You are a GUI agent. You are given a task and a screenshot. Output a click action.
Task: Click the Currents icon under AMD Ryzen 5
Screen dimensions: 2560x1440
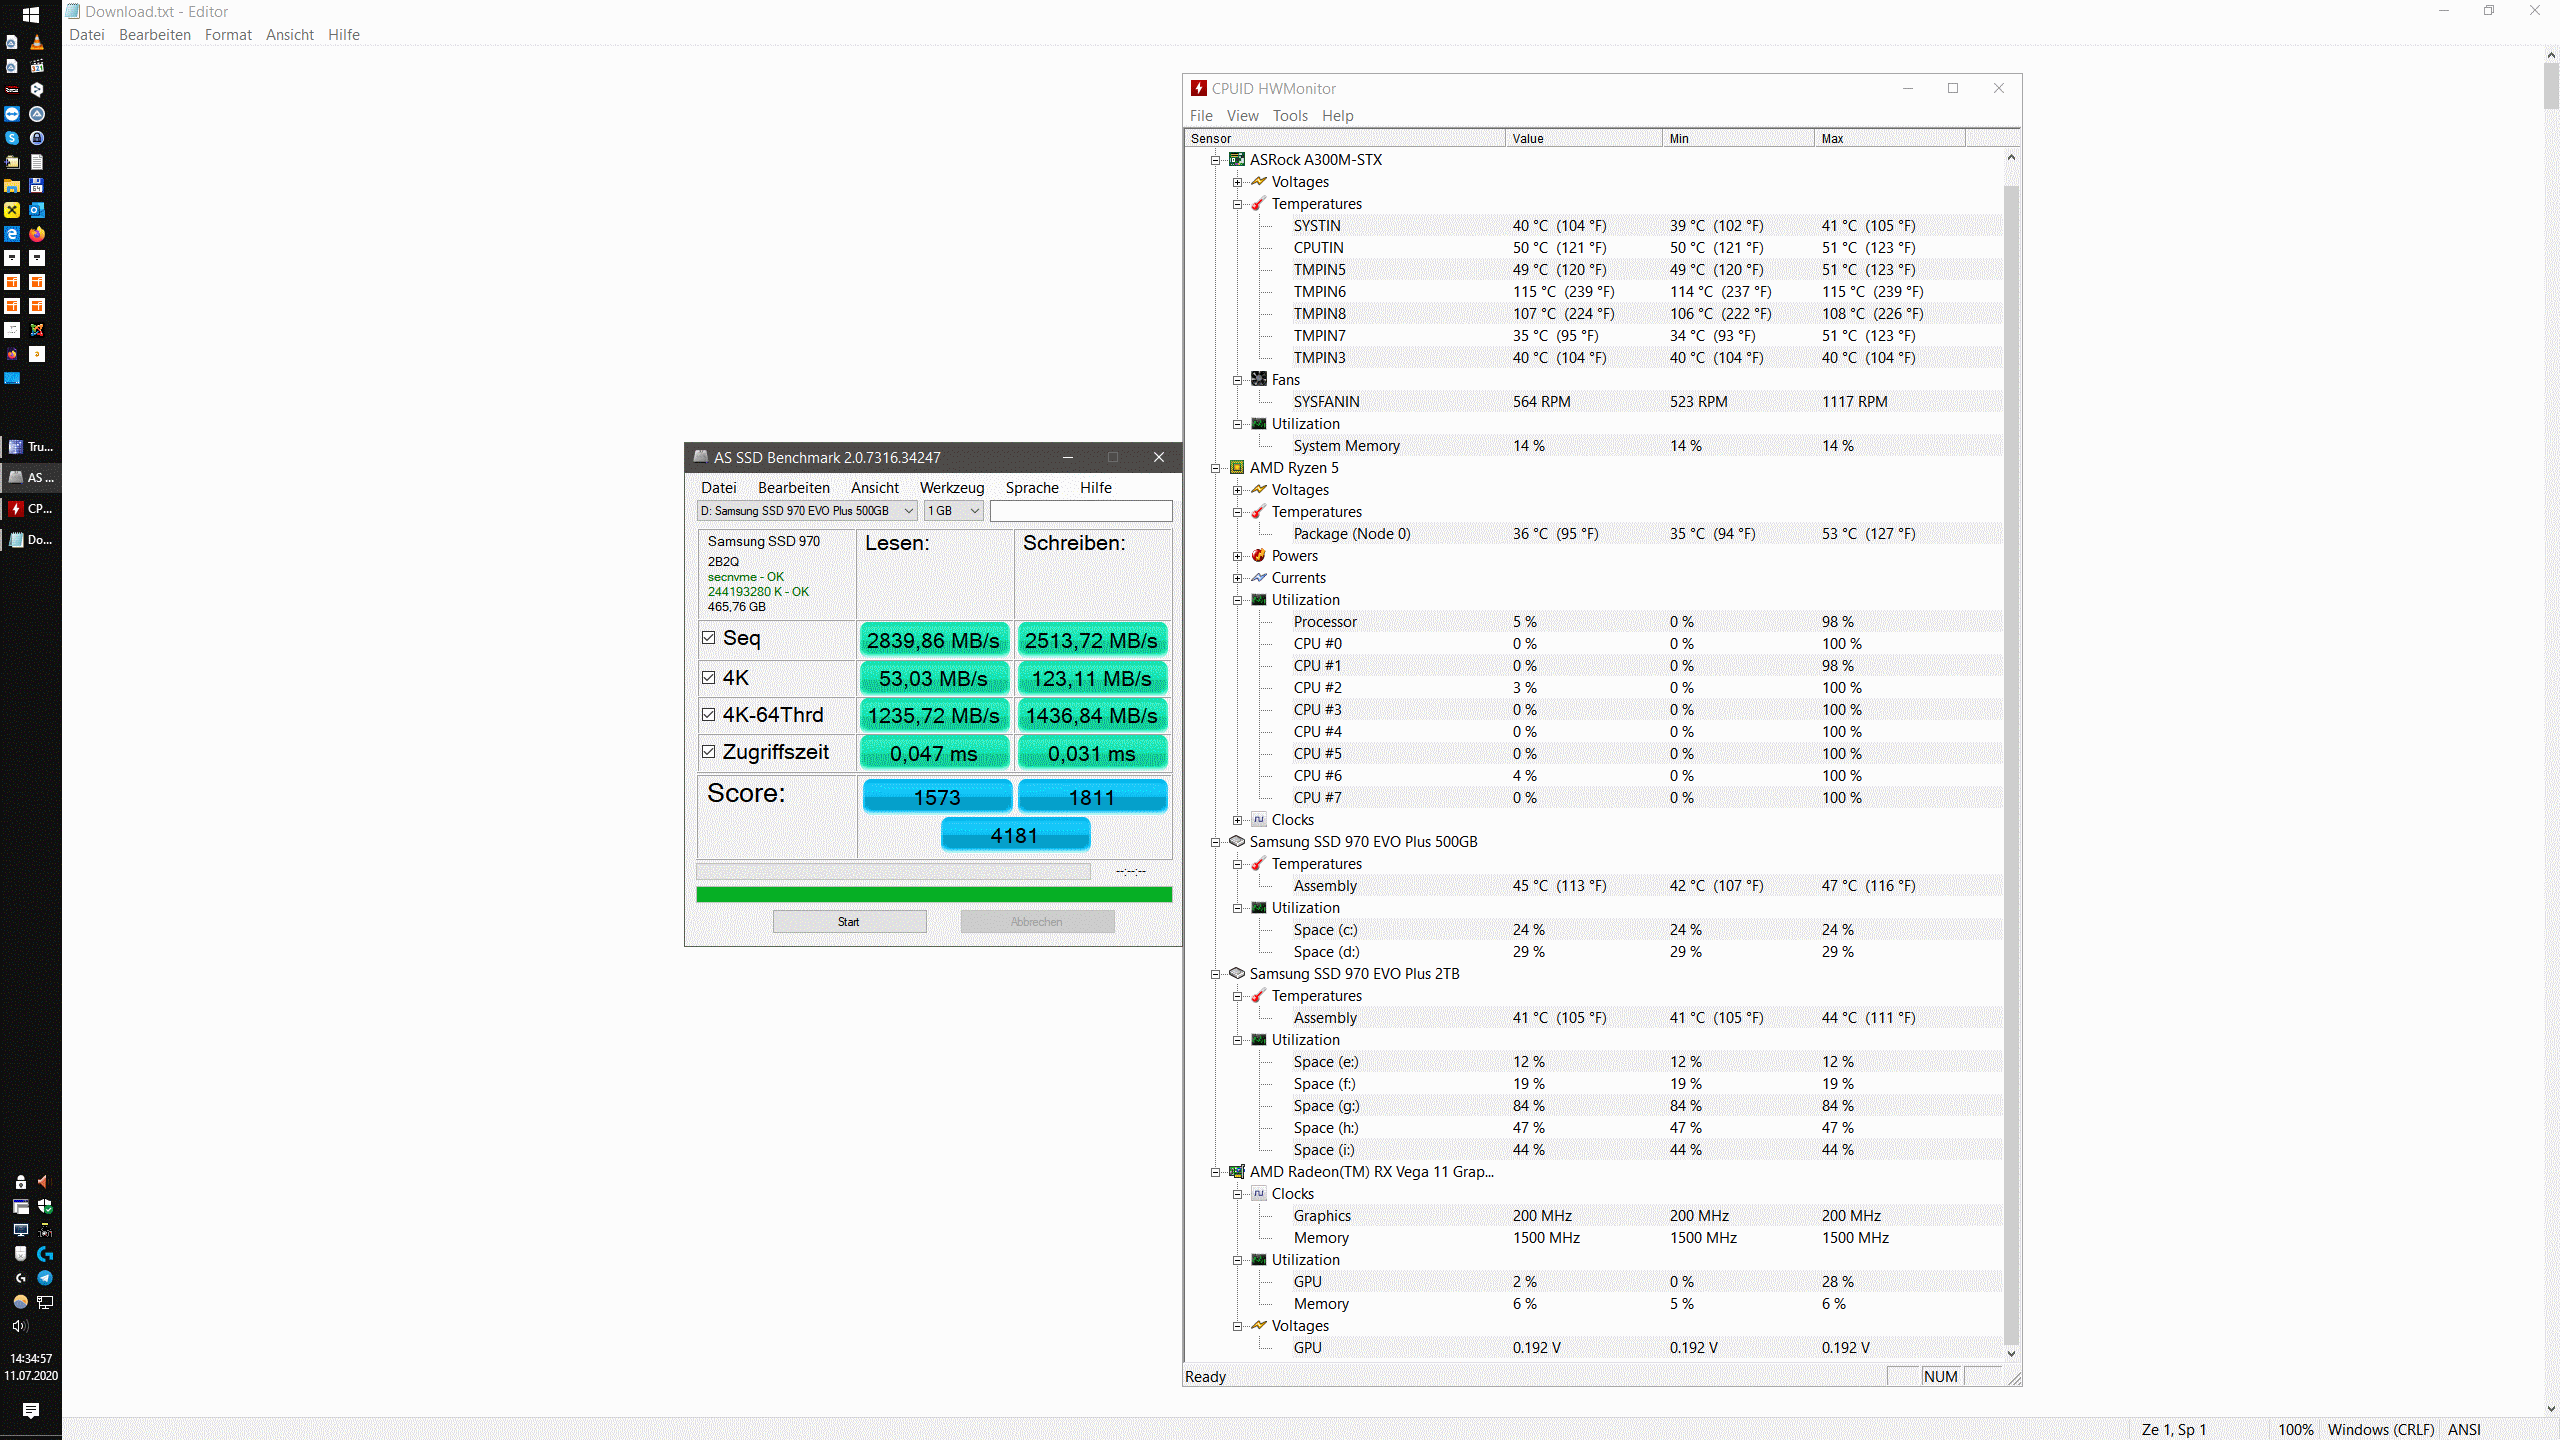point(1259,578)
